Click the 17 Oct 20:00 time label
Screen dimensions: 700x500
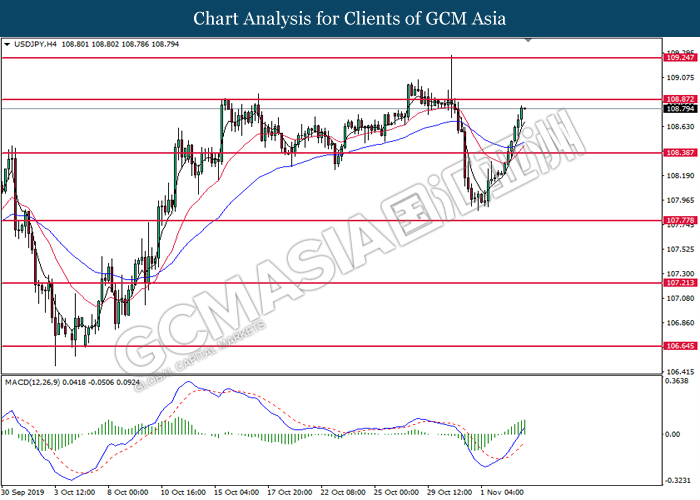(290, 492)
